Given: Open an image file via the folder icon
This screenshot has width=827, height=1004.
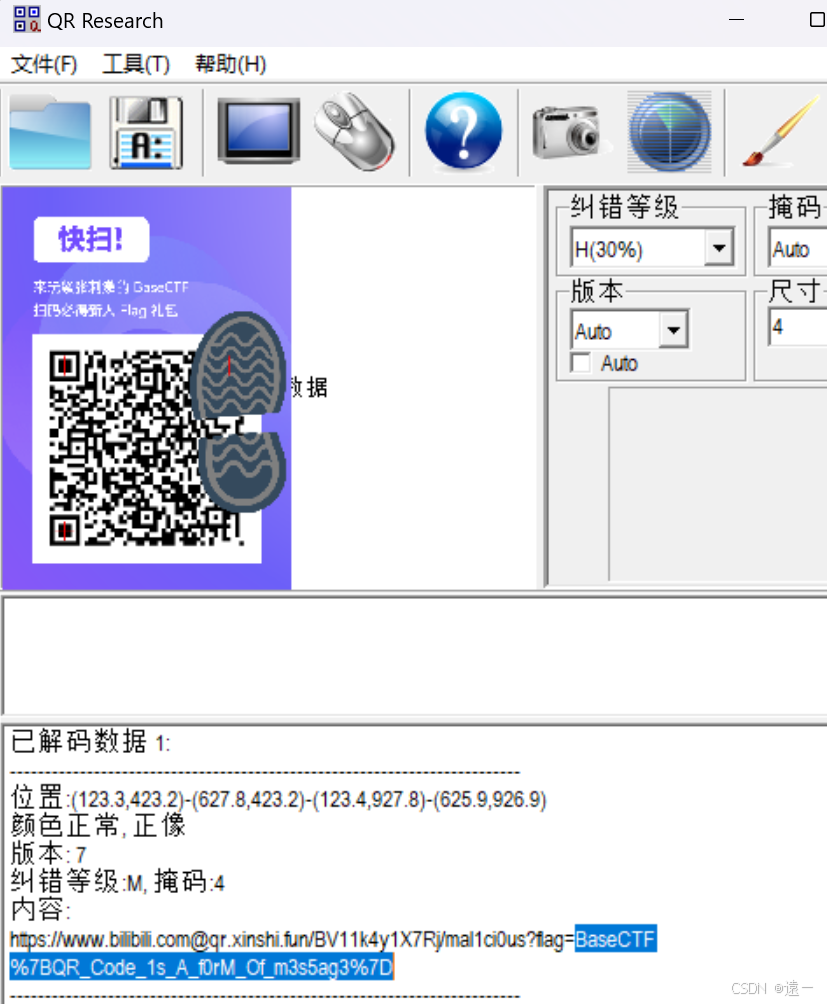Looking at the screenshot, I should 50,131.
